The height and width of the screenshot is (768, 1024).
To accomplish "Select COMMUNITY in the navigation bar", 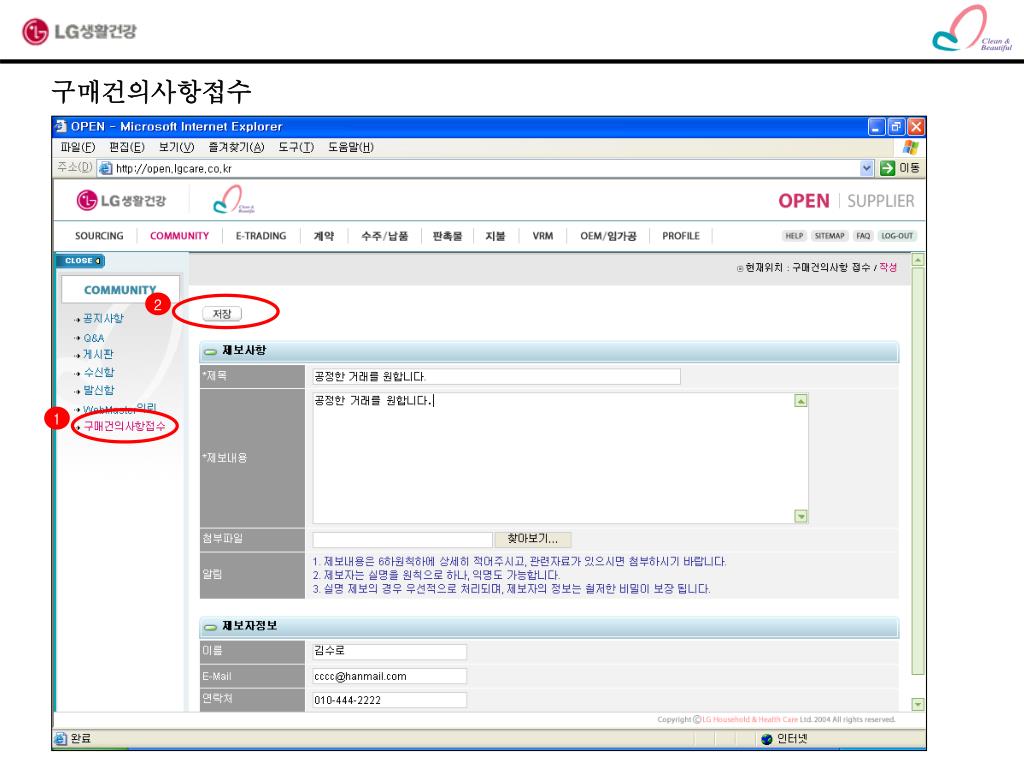I will pyautogui.click(x=180, y=236).
